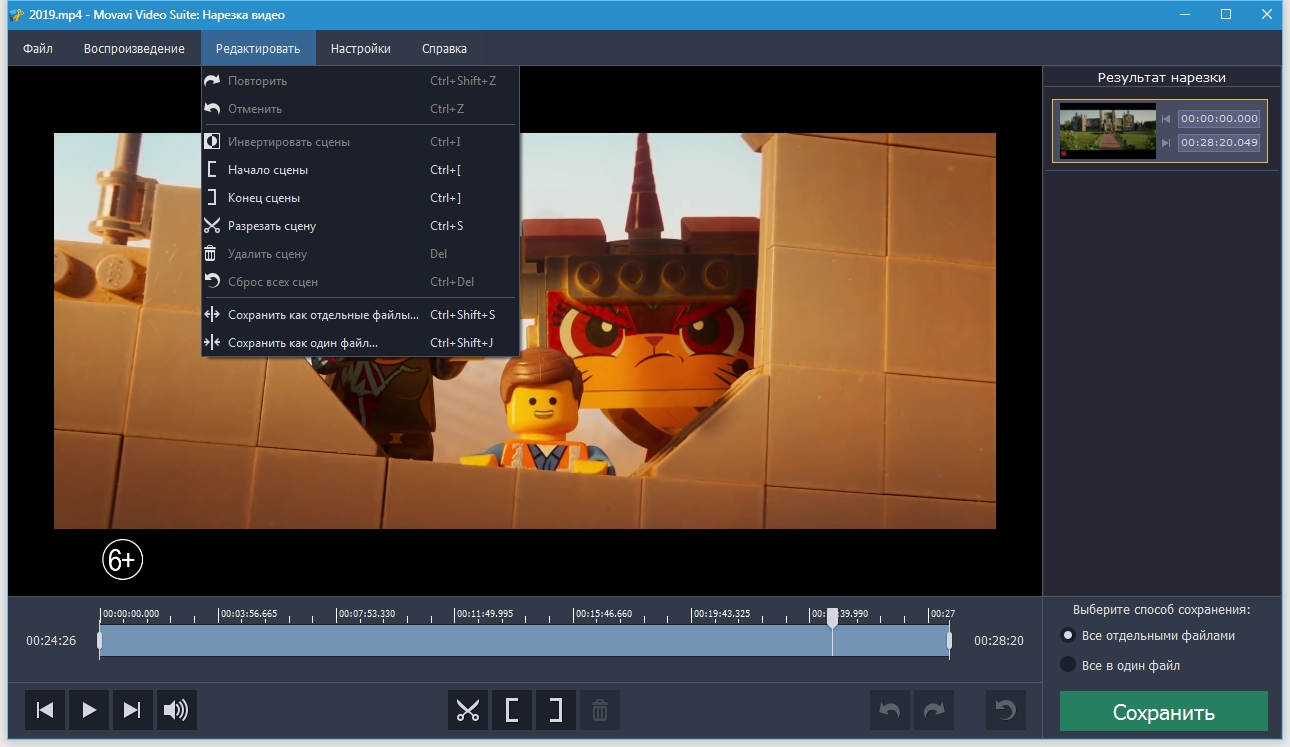The height and width of the screenshot is (747, 1290).
Task: Open the Файл menu
Action: coord(38,48)
